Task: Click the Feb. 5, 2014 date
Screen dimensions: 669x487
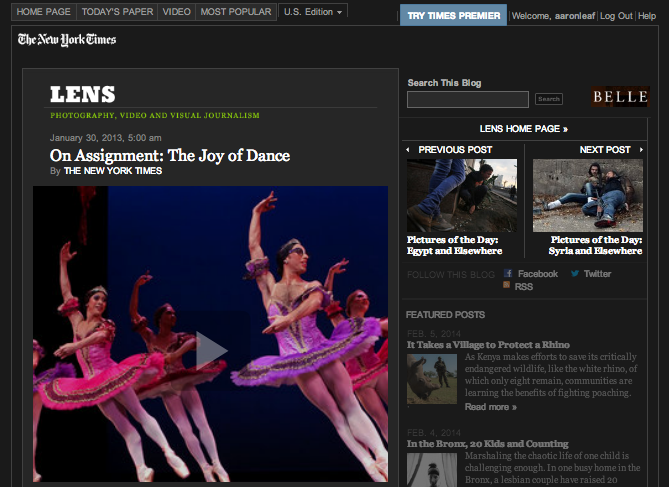Action: pyautogui.click(x=433, y=333)
